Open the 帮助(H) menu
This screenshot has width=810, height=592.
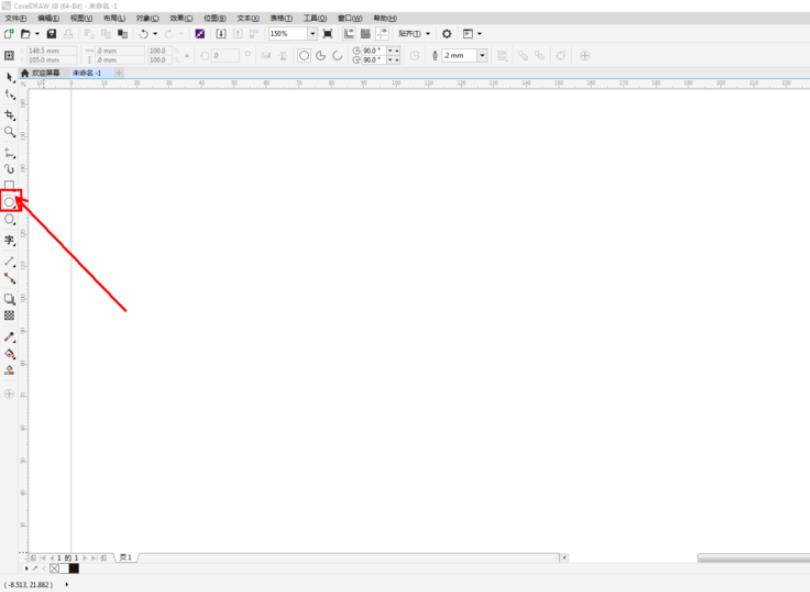click(x=385, y=18)
